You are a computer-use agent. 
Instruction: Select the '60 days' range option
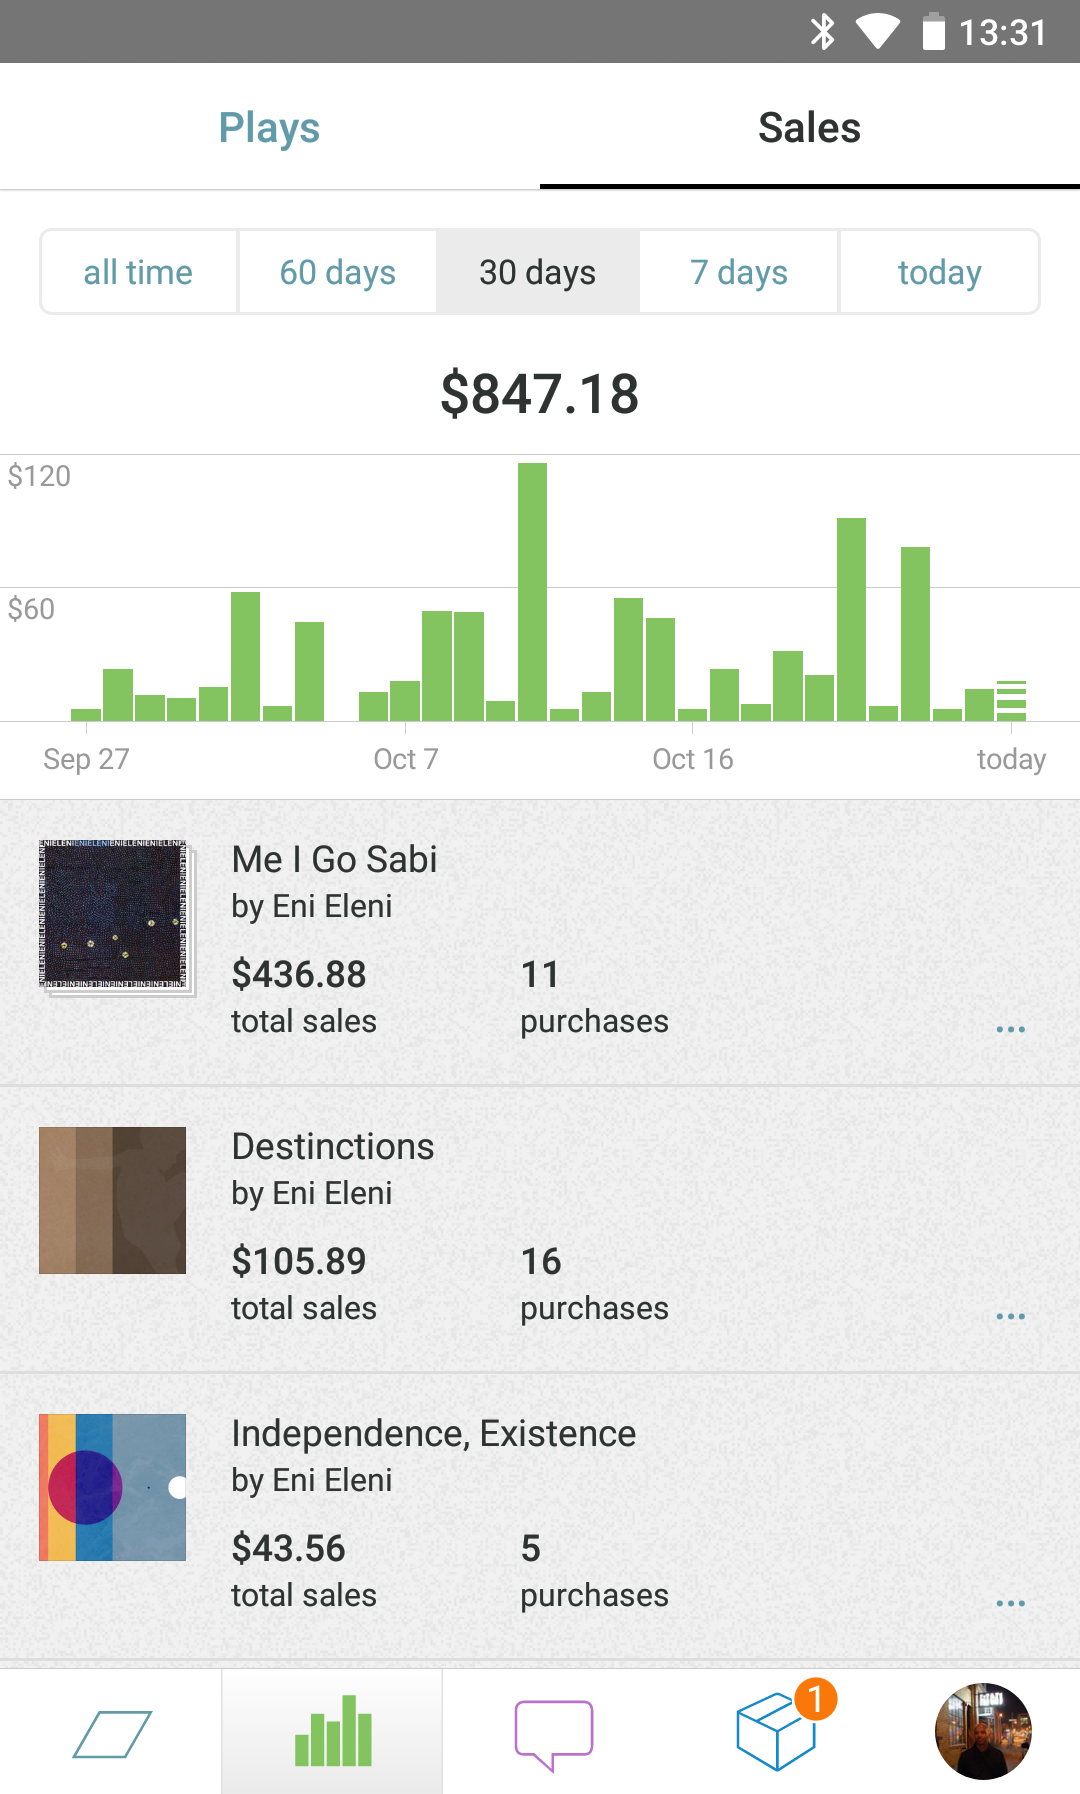tap(338, 272)
